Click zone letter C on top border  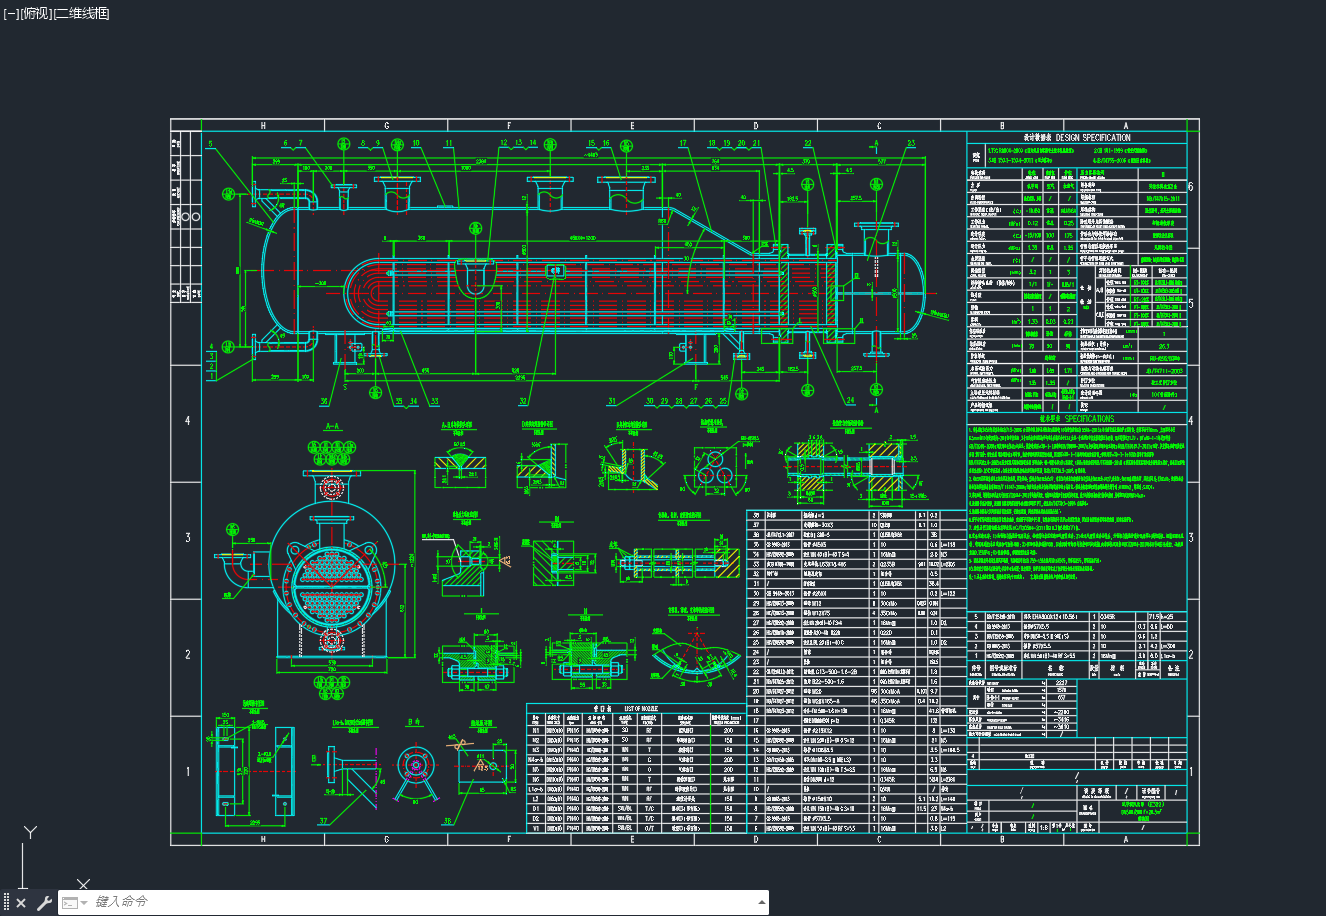pos(879,126)
